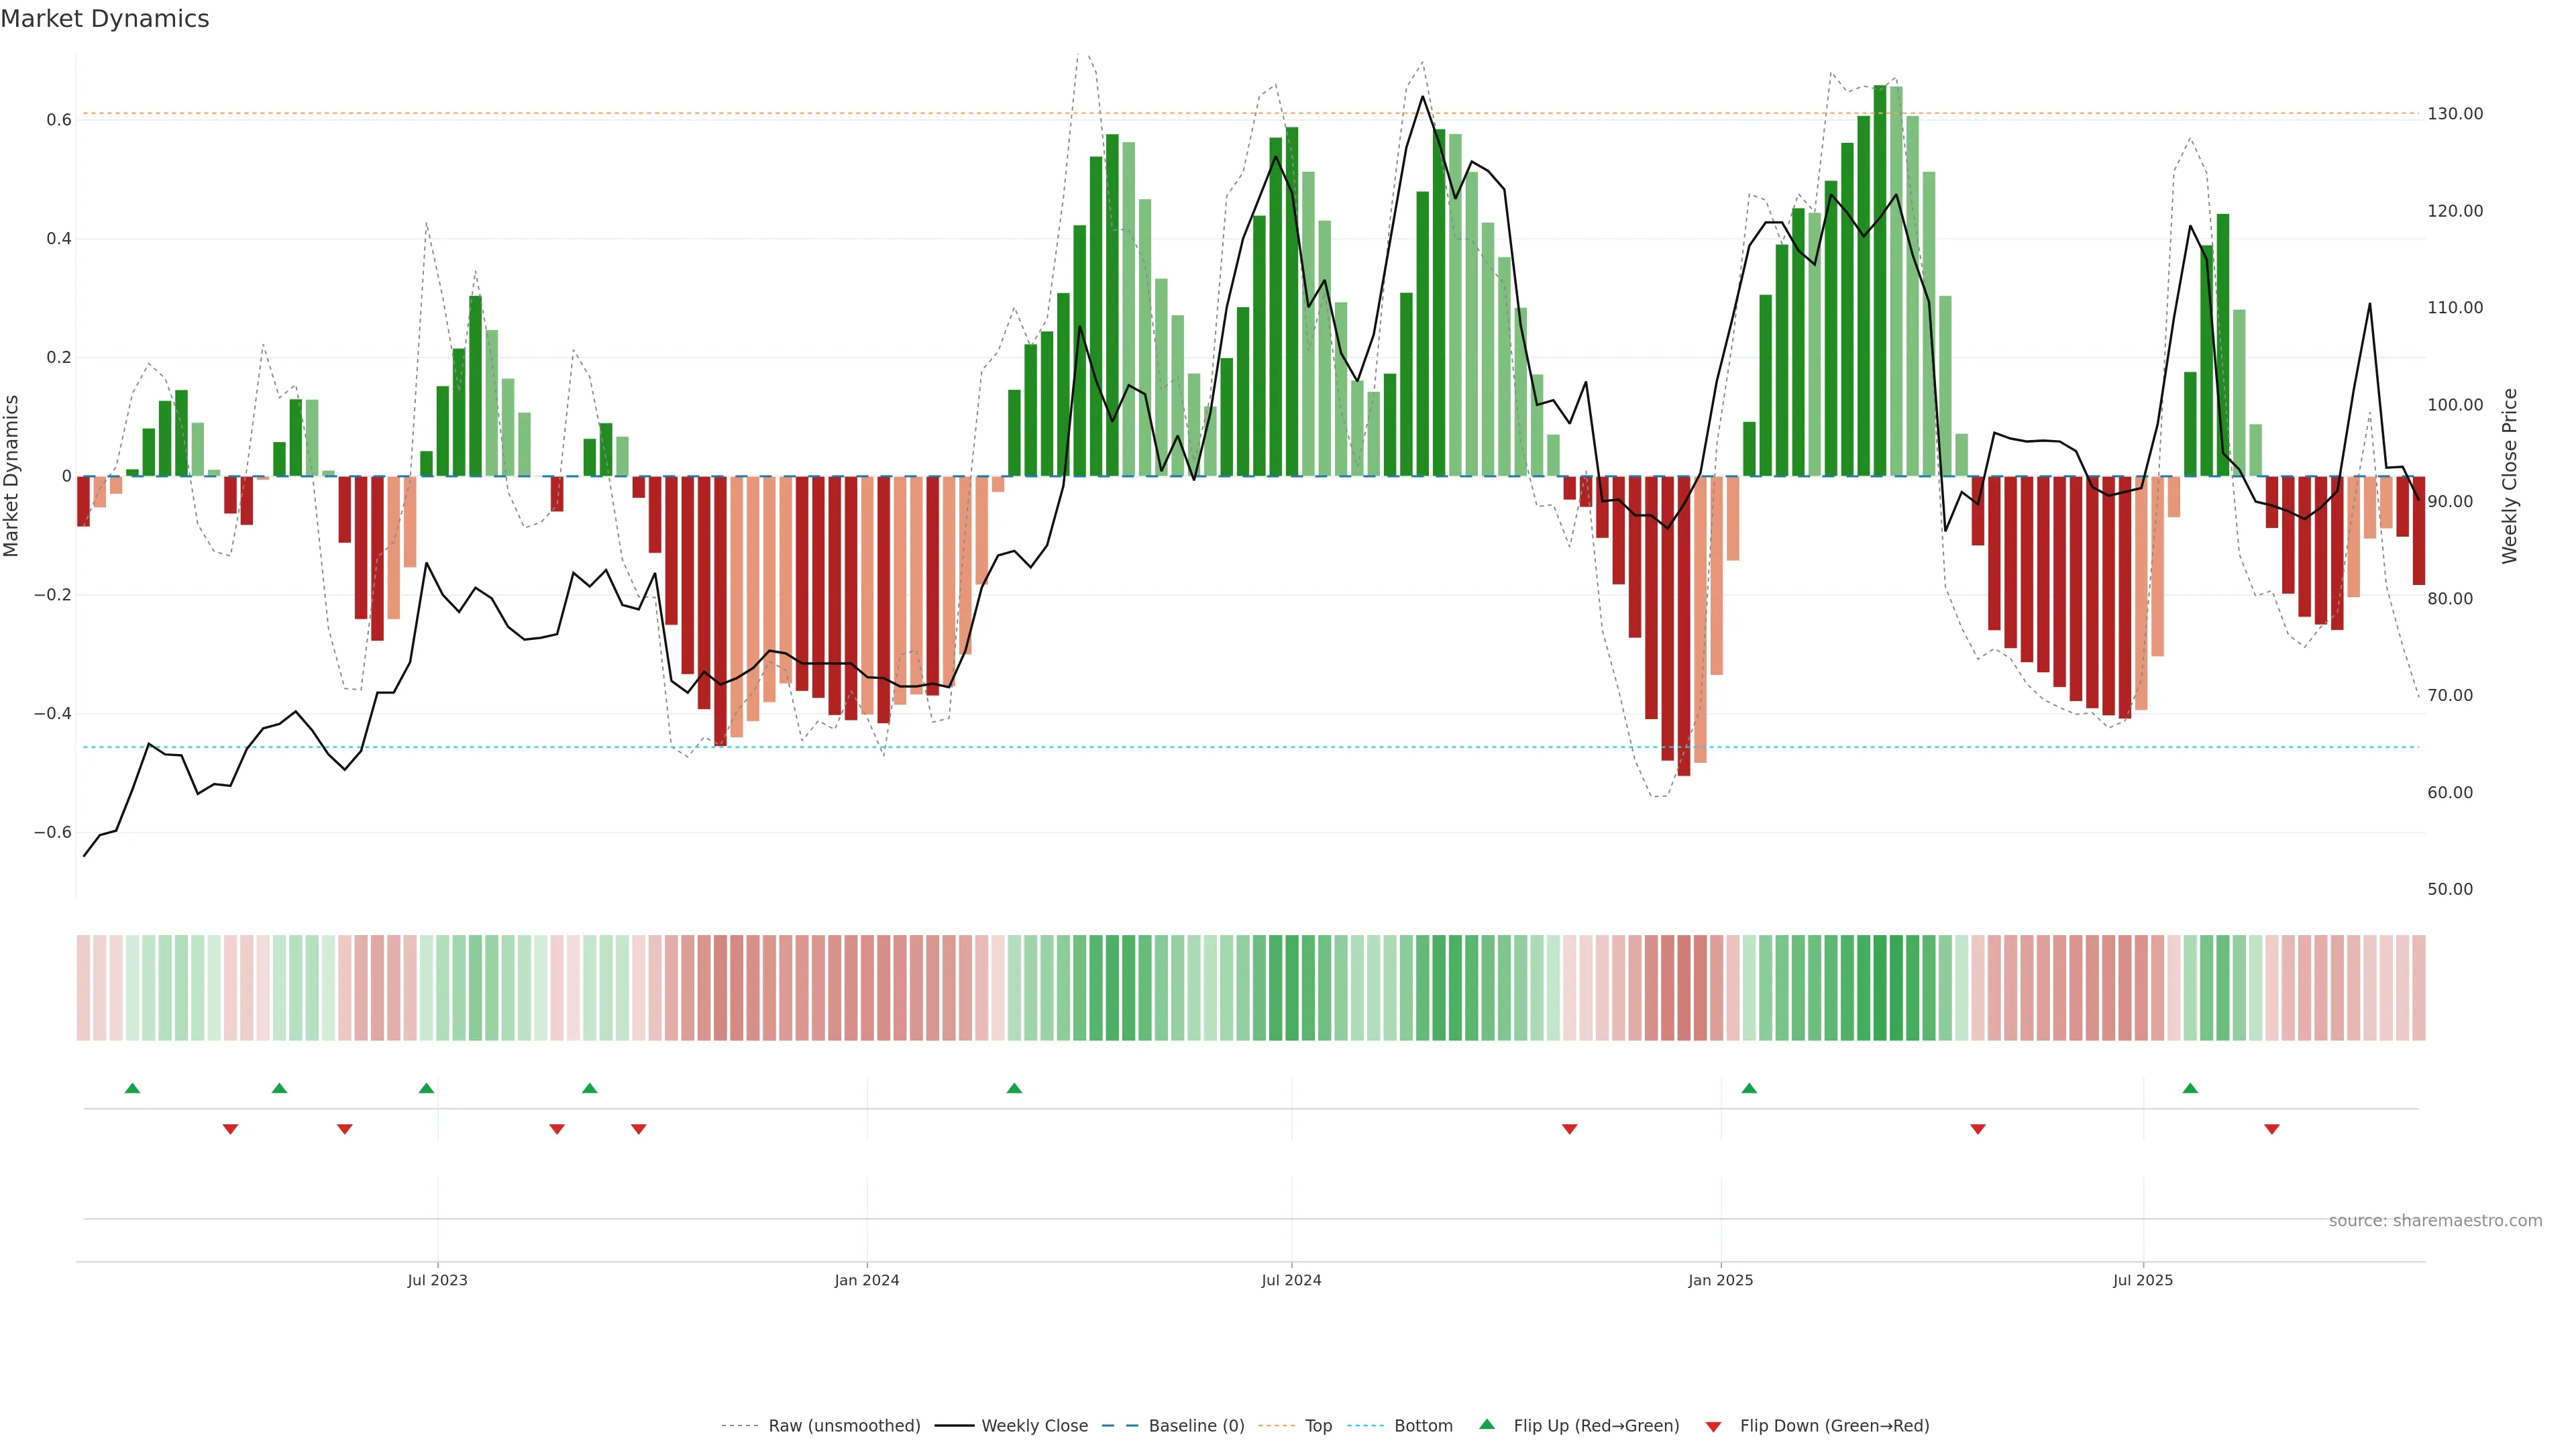This screenshot has height=1449, width=2576.
Task: Click the red flip-down marker near April 2025
Action: (1977, 1129)
